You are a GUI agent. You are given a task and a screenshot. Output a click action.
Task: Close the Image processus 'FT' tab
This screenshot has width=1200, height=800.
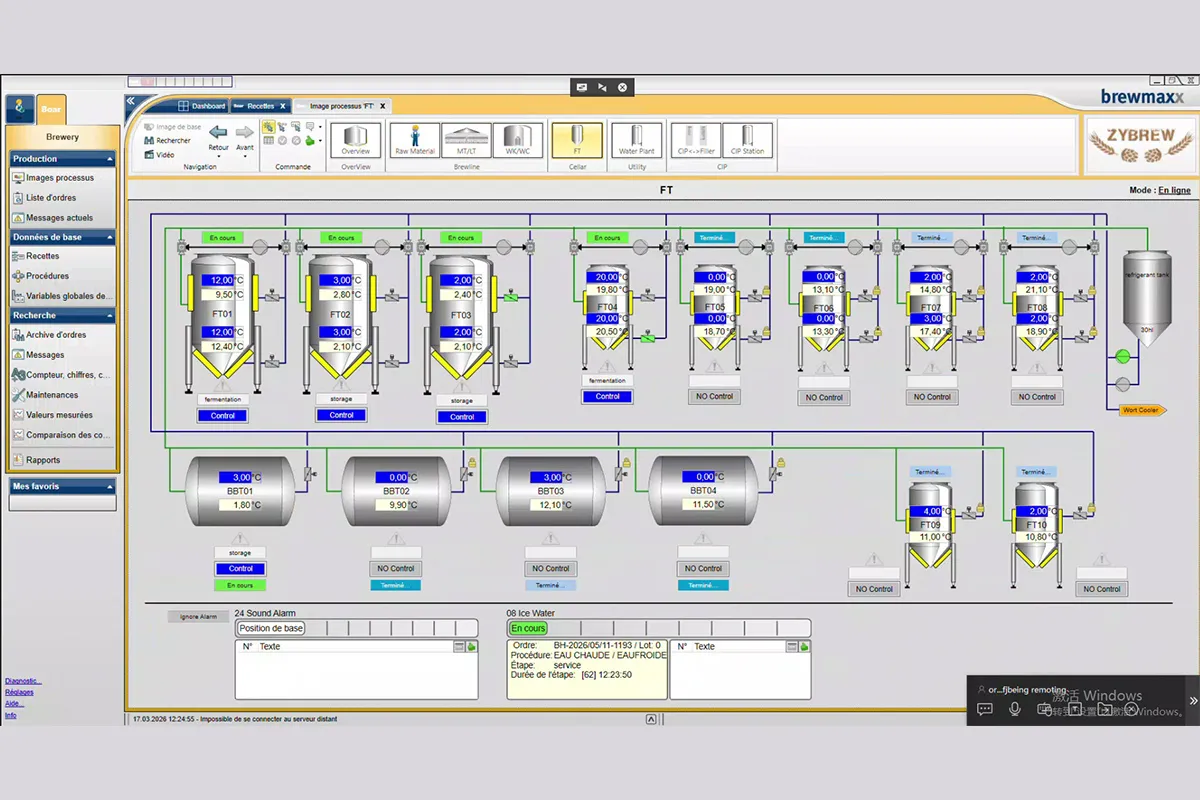[x=383, y=106]
